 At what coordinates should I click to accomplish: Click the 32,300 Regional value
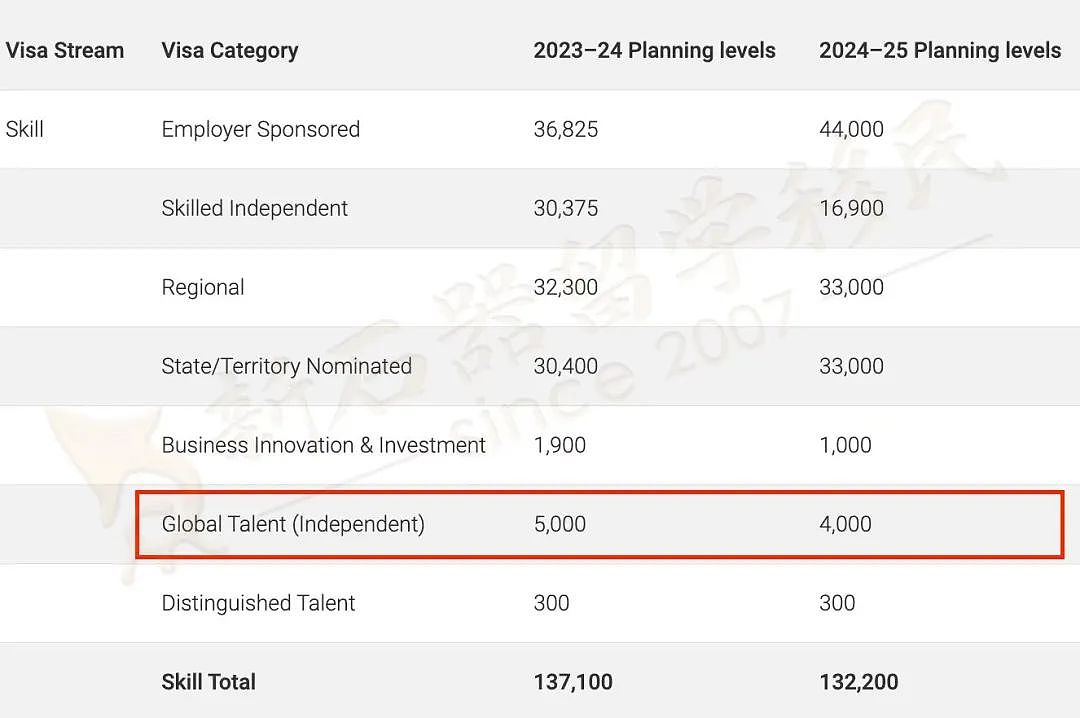click(x=566, y=287)
